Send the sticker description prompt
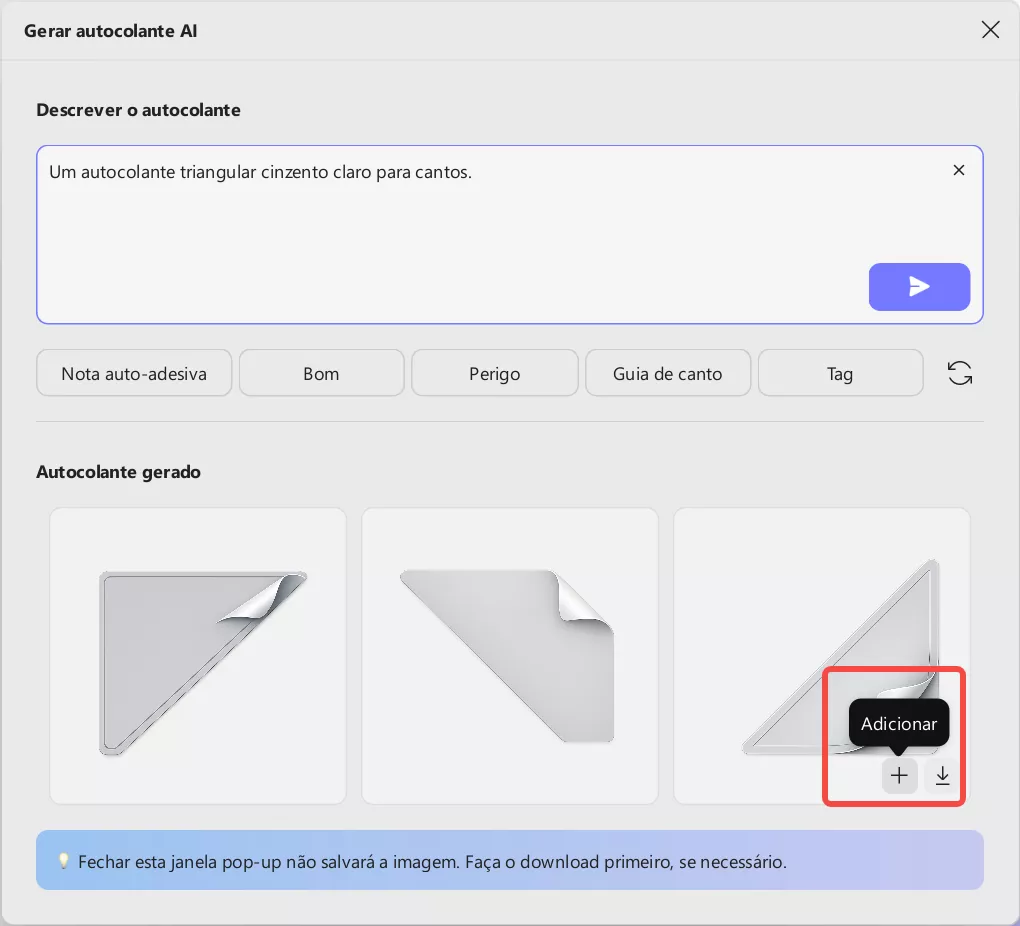1020x926 pixels. [x=919, y=286]
